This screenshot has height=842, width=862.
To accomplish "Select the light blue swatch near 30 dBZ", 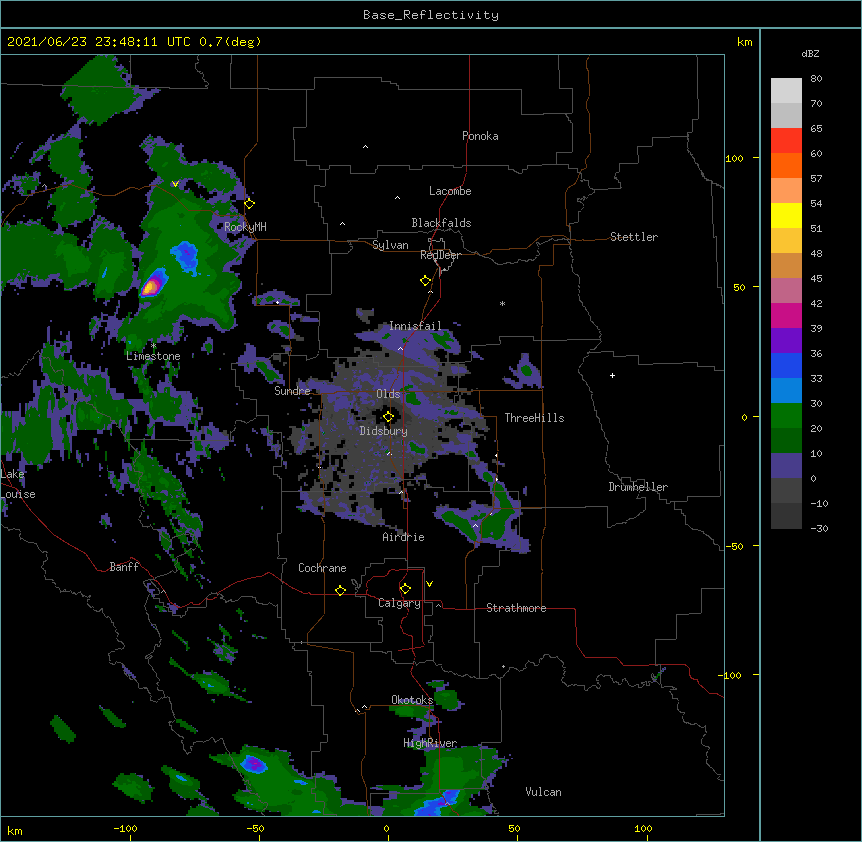I will click(x=786, y=390).
